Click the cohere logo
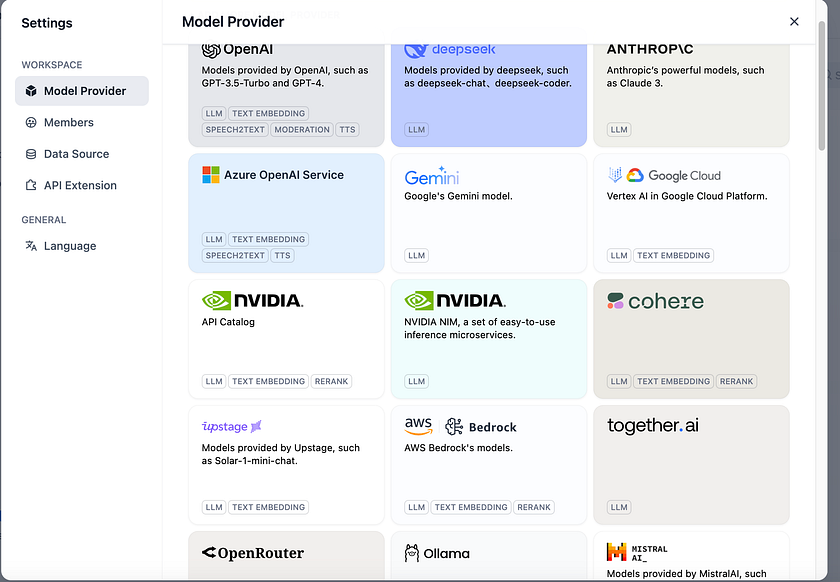This screenshot has width=840, height=582. [655, 301]
